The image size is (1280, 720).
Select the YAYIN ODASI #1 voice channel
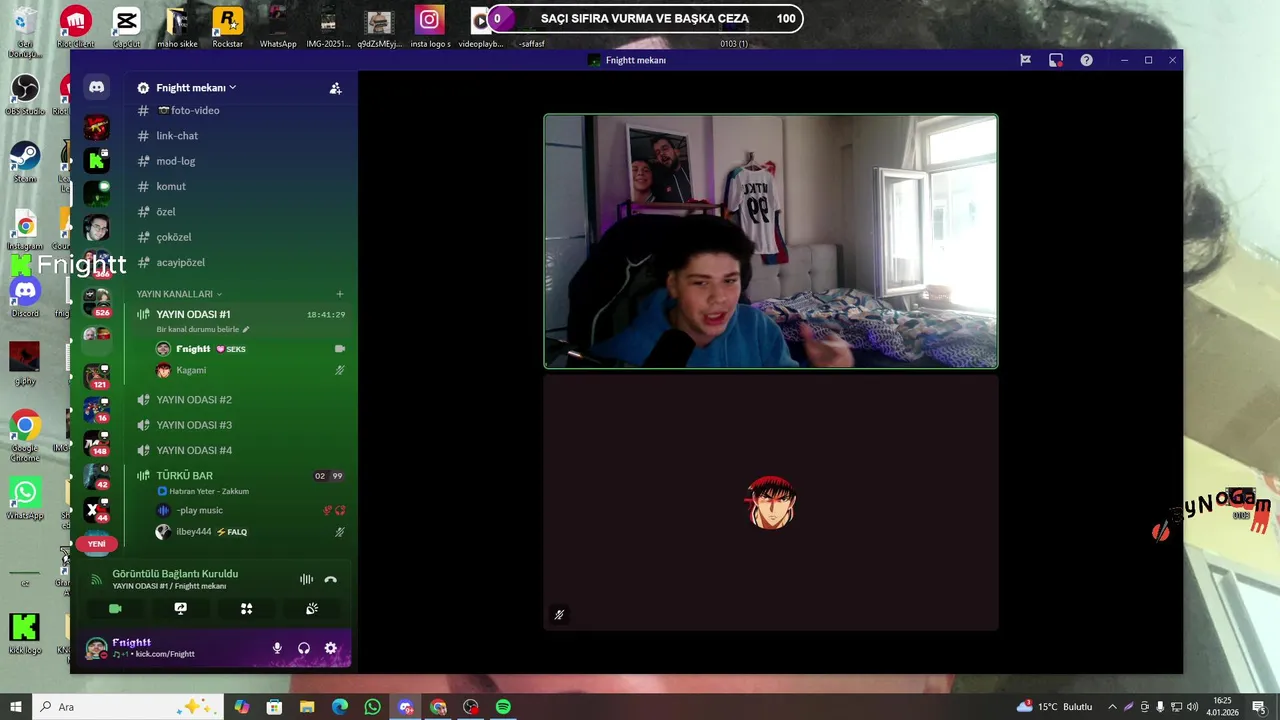(x=193, y=314)
